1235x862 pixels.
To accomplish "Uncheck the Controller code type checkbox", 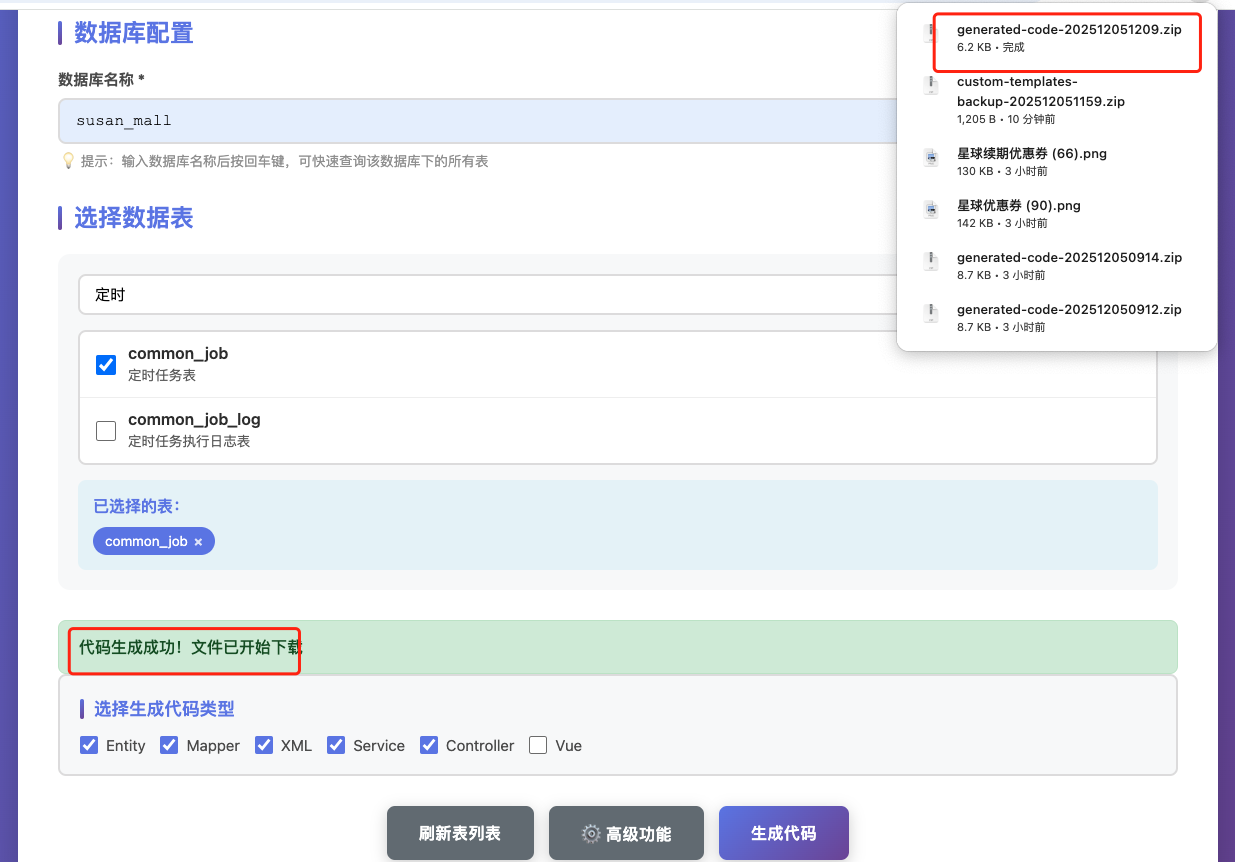I will click(x=429, y=745).
